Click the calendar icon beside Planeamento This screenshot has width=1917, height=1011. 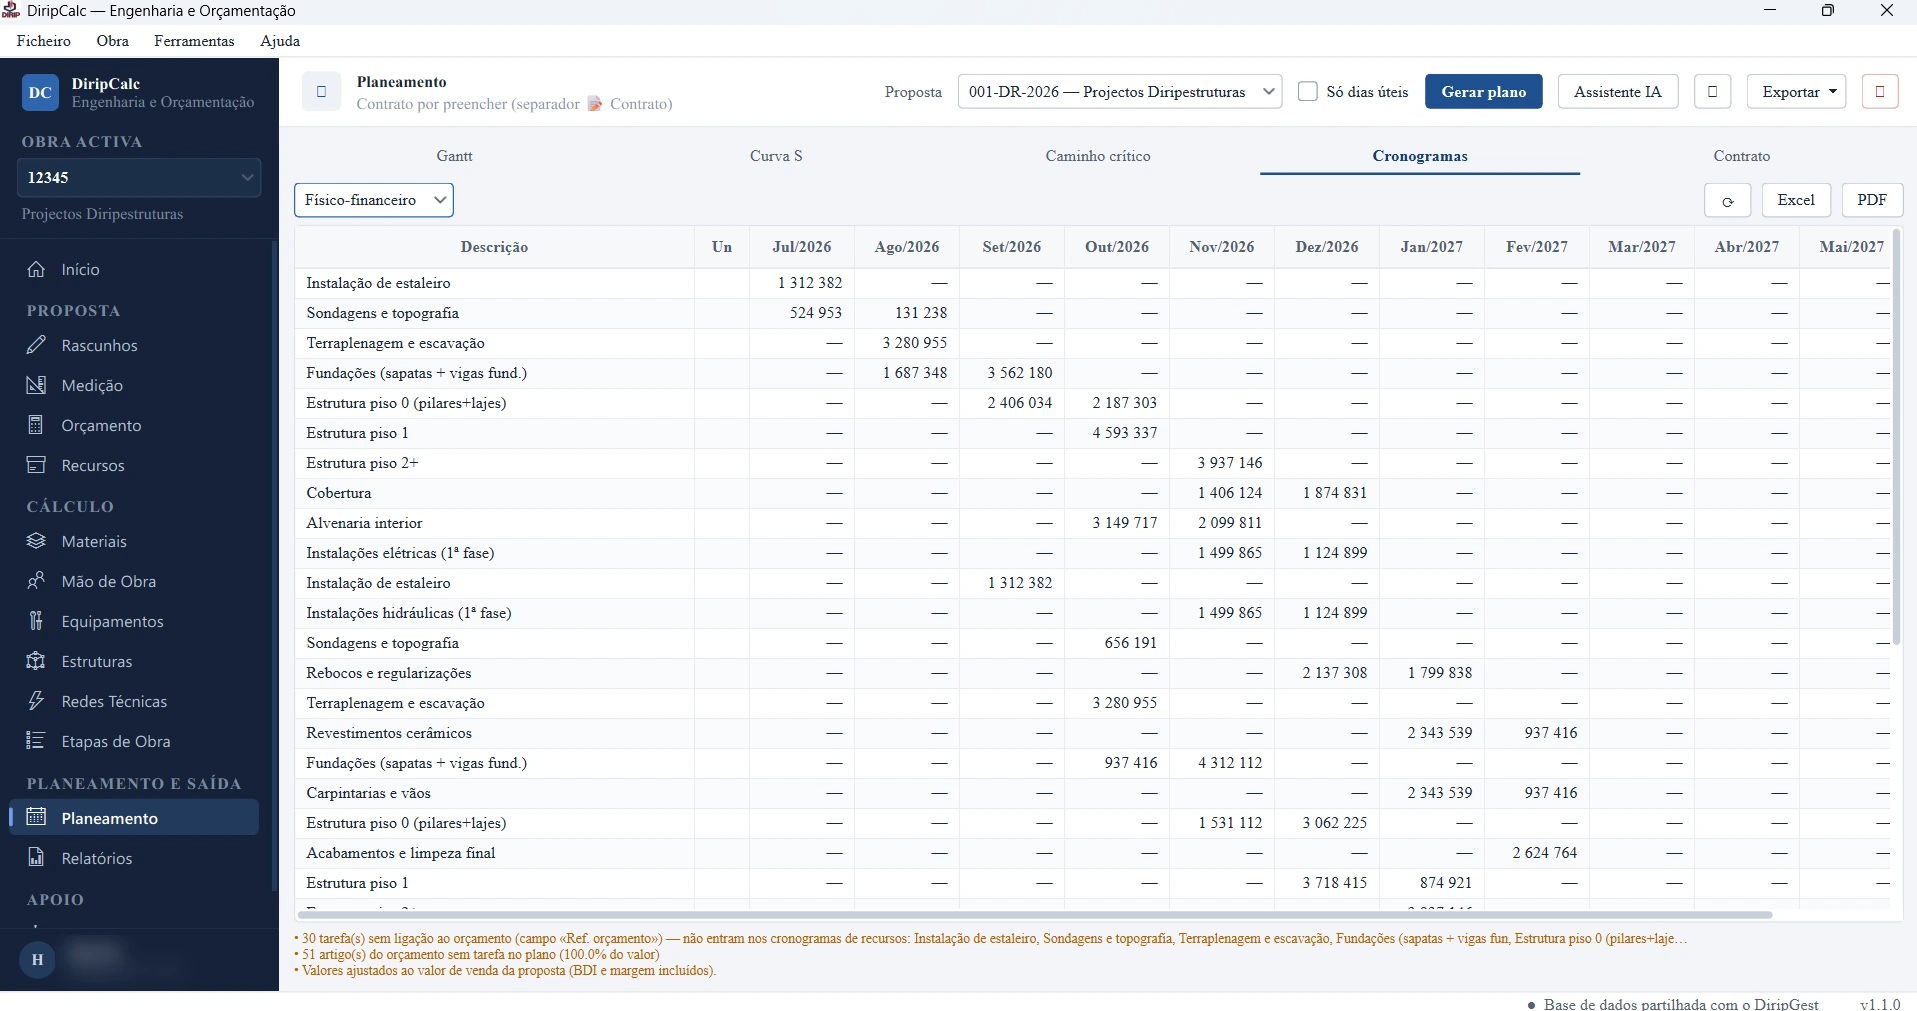tap(36, 817)
